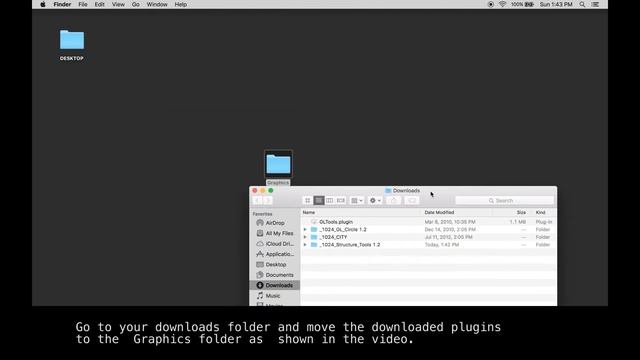640x360 pixels.
Task: Open AirDrop in sidebar
Action: 274,223
